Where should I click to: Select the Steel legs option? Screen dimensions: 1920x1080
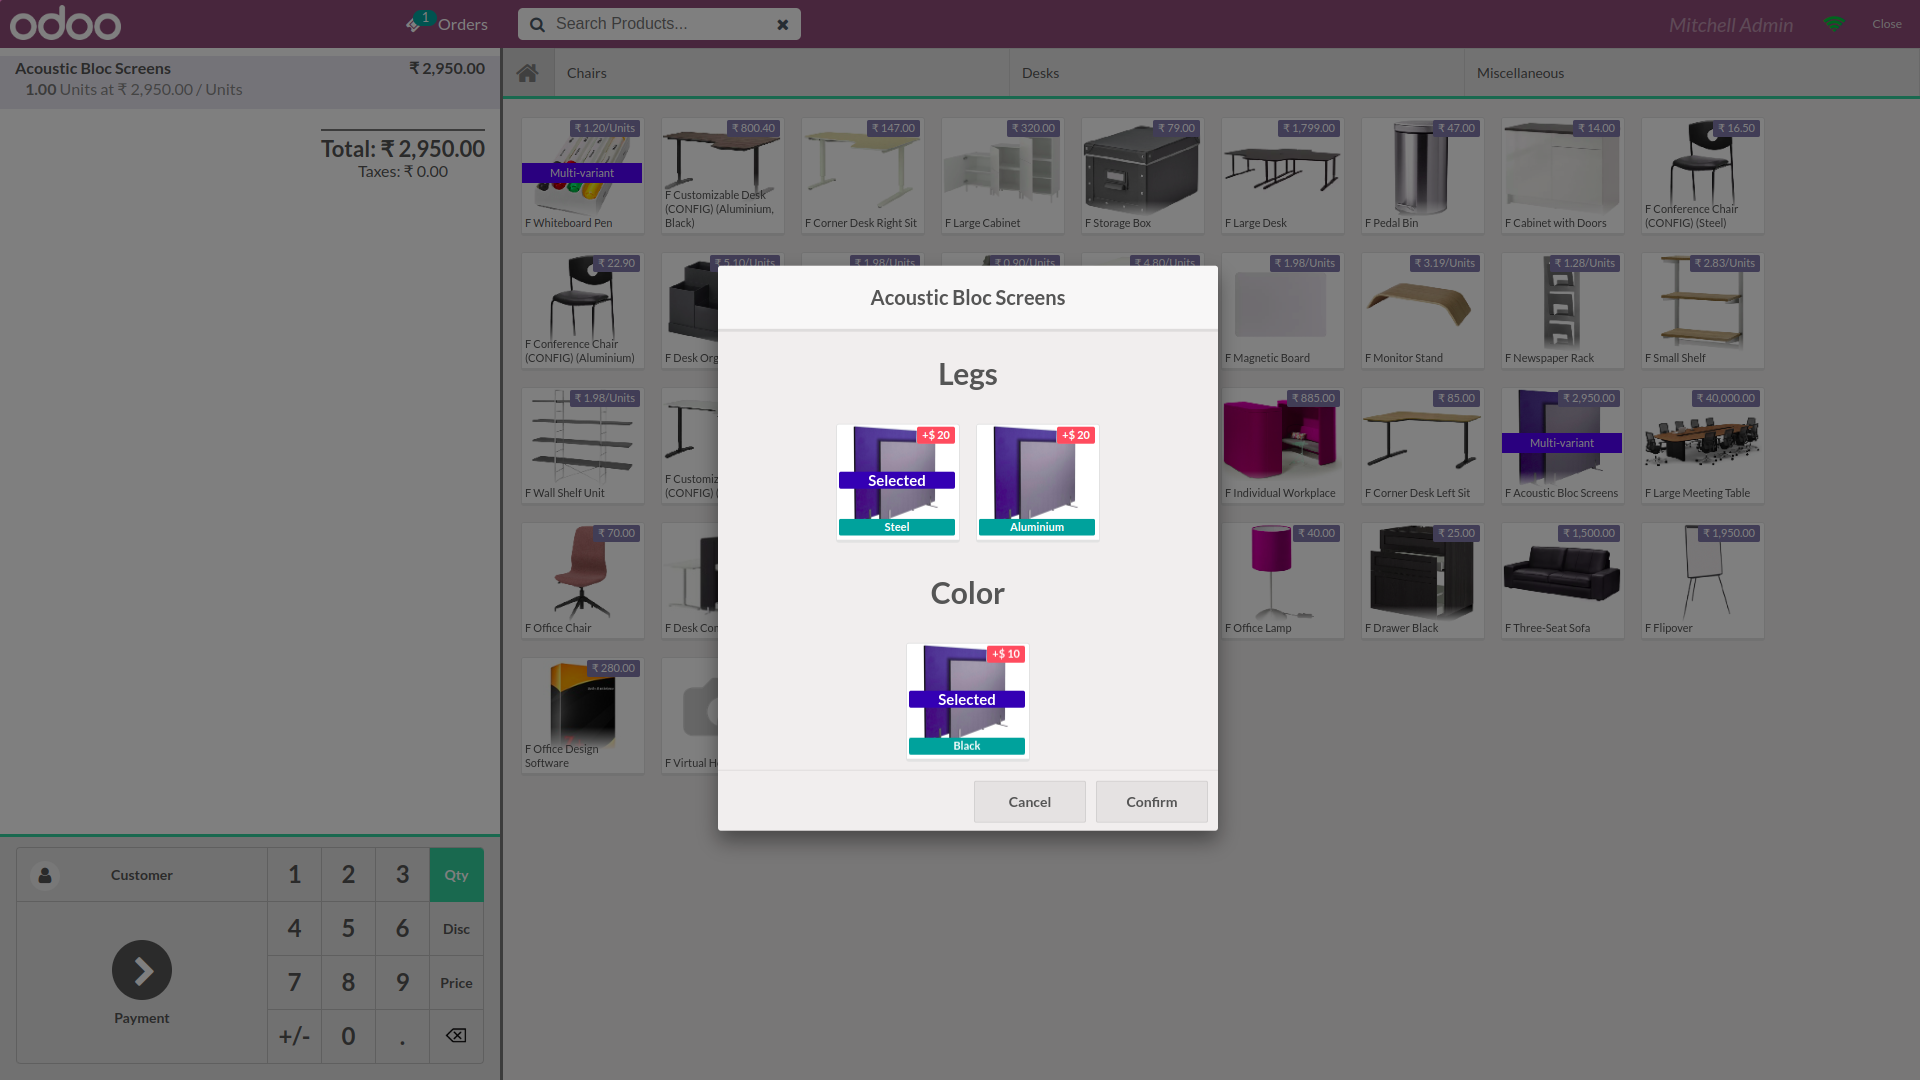(897, 482)
